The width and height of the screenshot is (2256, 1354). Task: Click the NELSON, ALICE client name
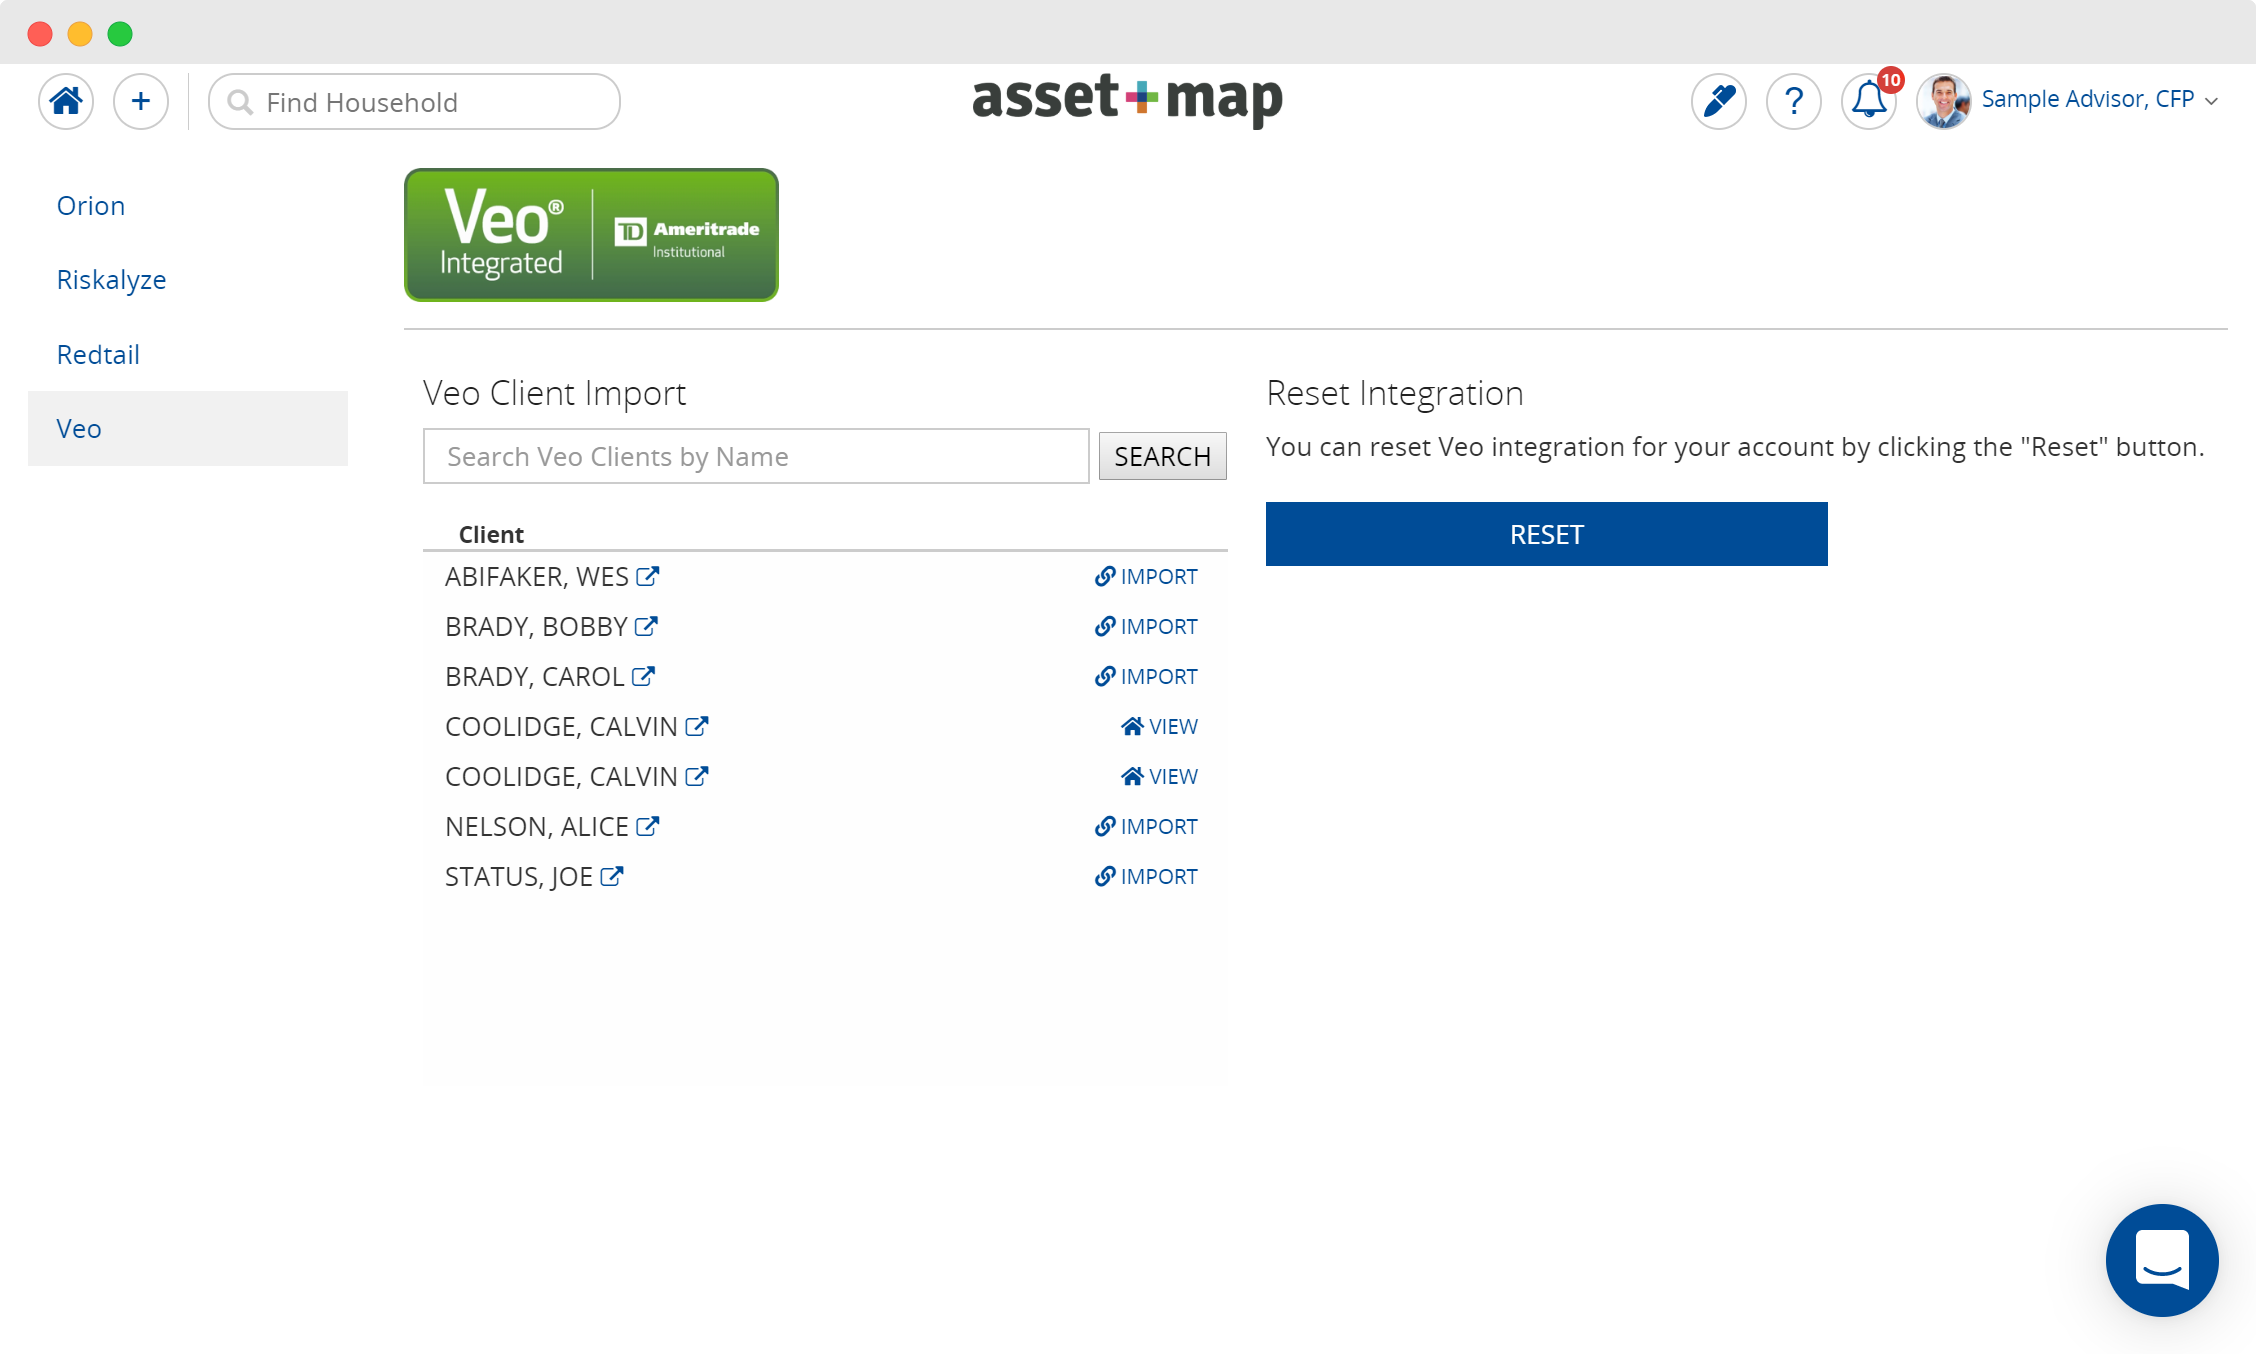click(x=537, y=826)
